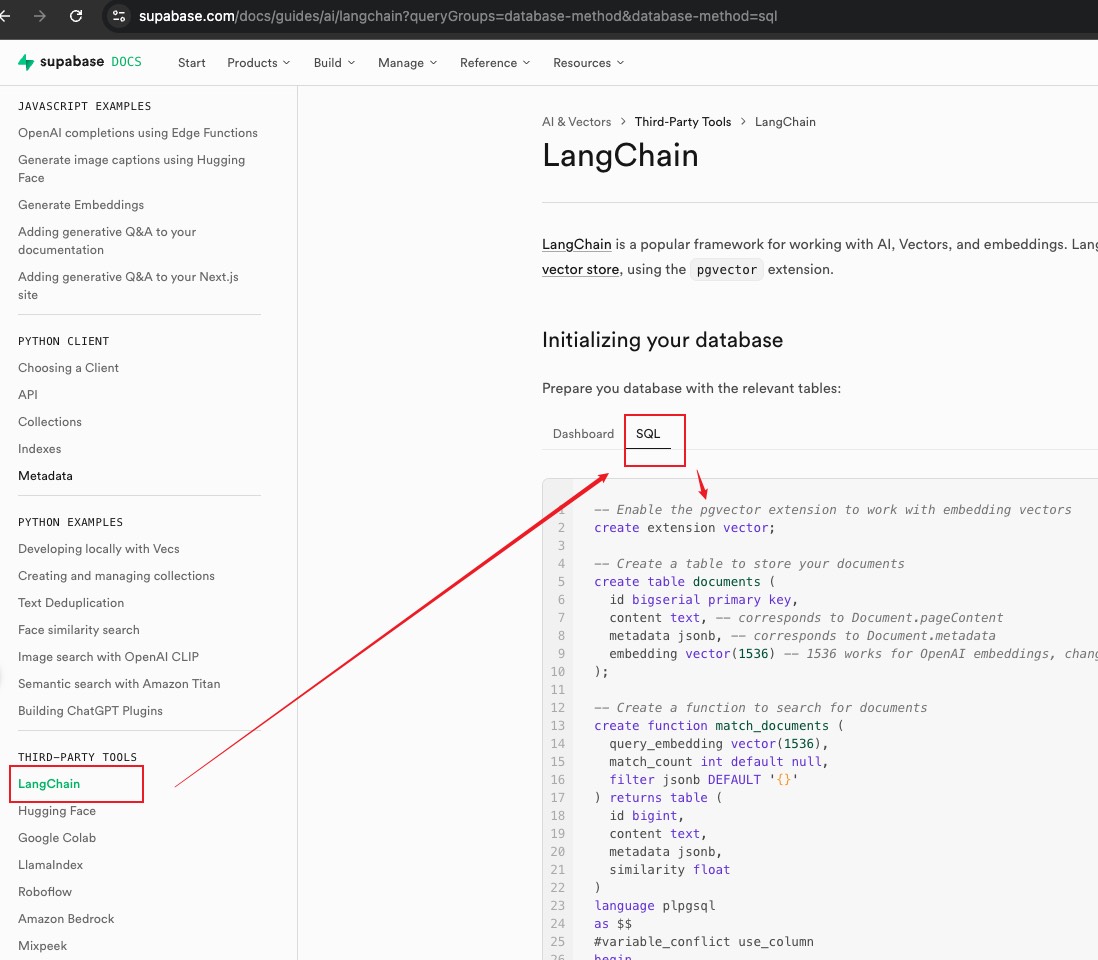Viewport: 1098px width, 960px height.
Task: Expand the Manage navigation dropdown
Action: coord(407,63)
